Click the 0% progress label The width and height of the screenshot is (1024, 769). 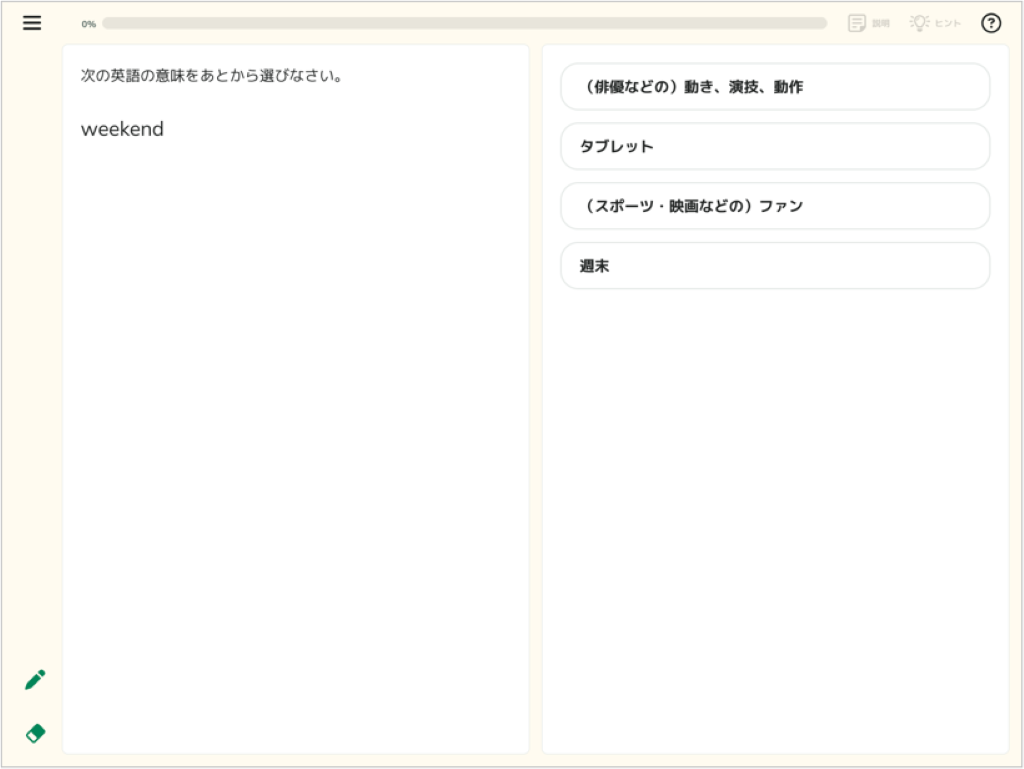[x=89, y=24]
